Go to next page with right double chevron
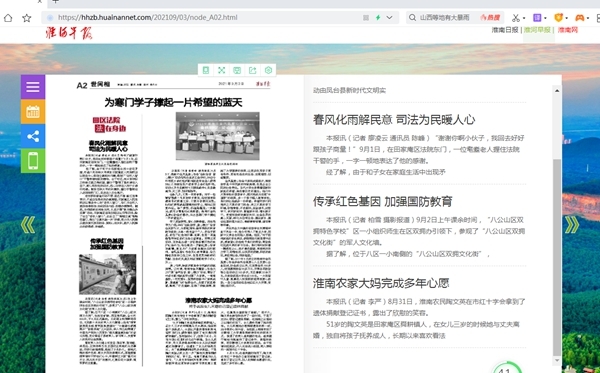 (x=572, y=225)
